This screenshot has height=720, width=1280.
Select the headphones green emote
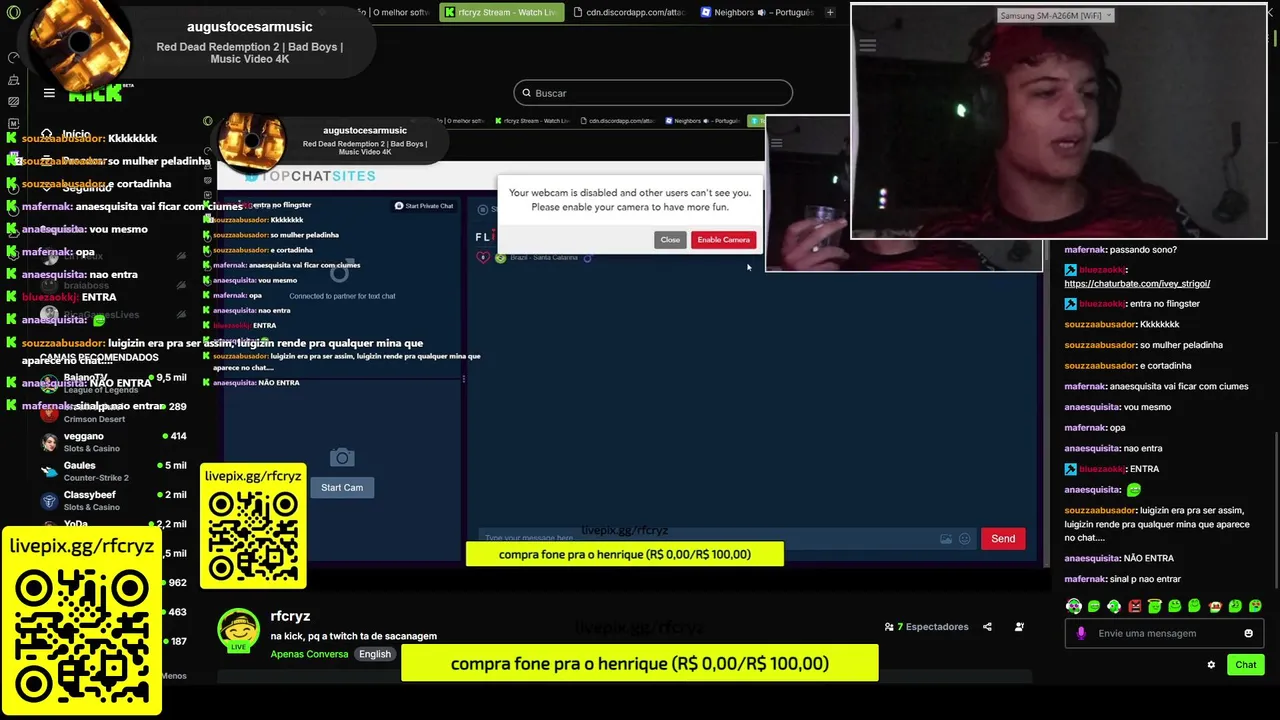click(1074, 606)
